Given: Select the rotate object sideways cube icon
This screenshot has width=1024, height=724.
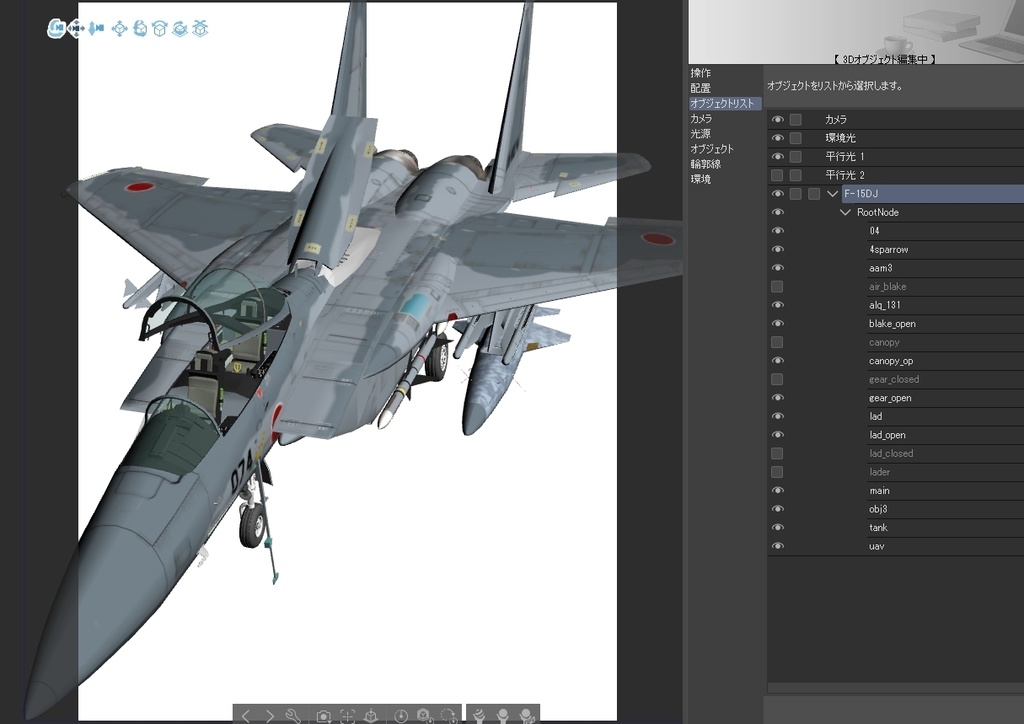Looking at the screenshot, I should click(159, 28).
